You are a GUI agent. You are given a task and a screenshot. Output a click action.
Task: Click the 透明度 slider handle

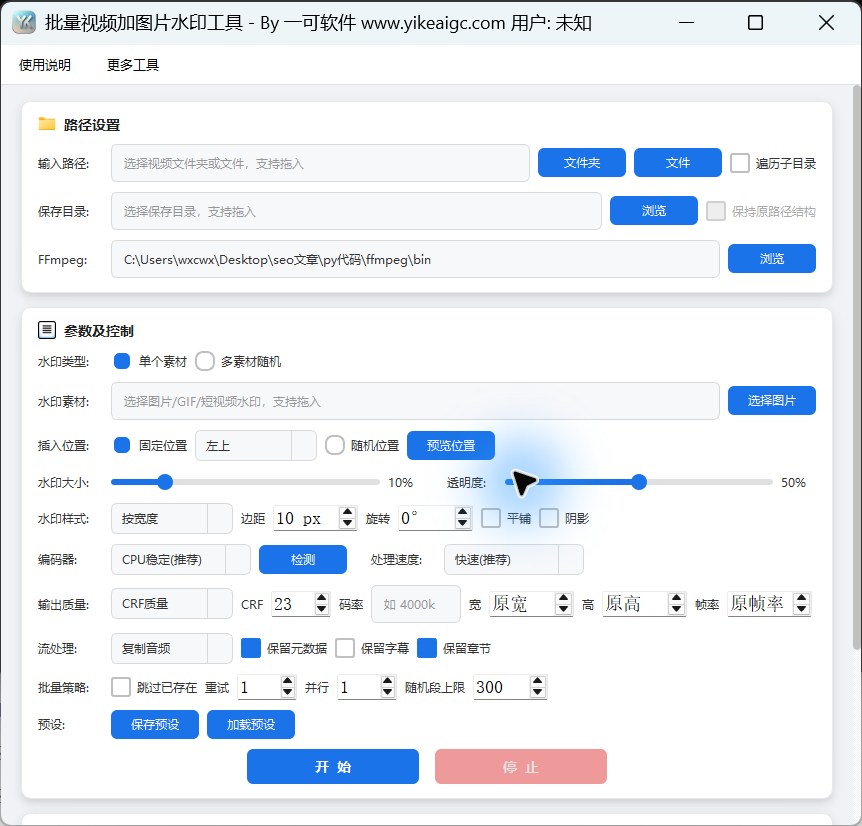(x=639, y=482)
